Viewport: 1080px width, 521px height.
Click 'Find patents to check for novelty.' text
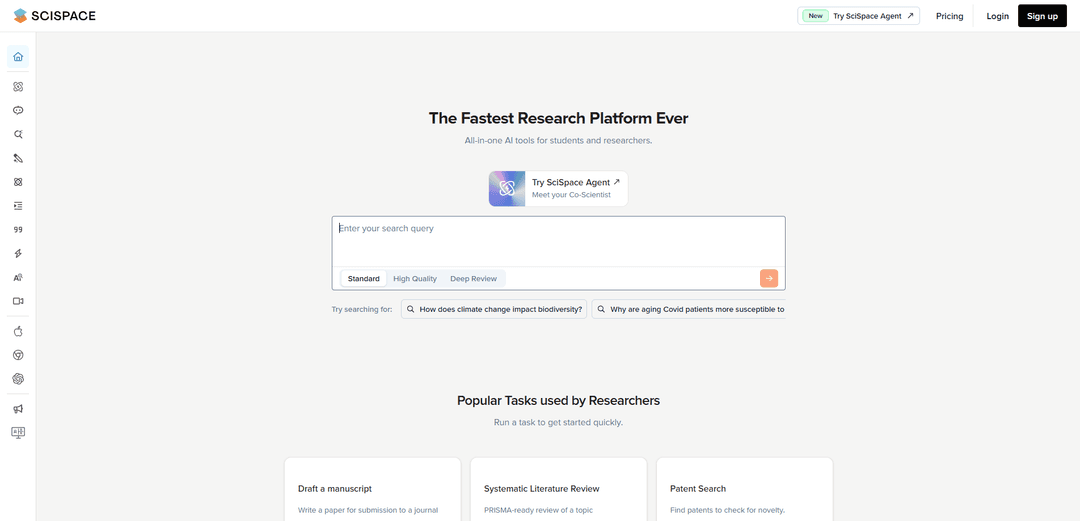727,511
